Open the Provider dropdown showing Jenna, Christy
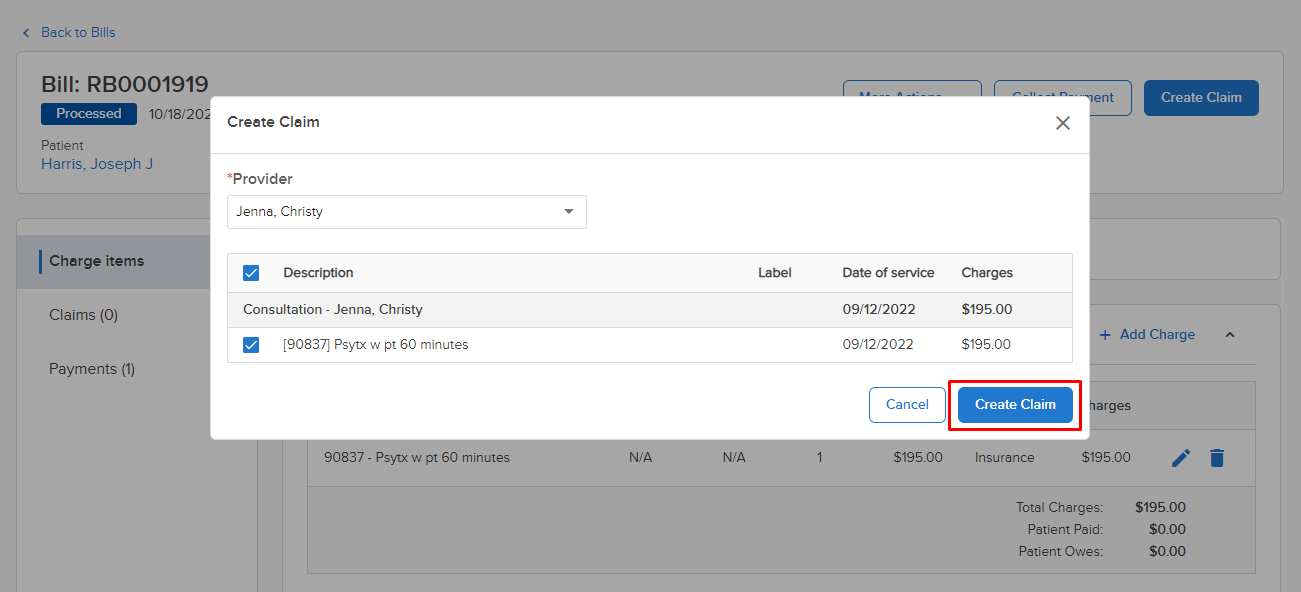Screen dimensions: 1301x592 407,212
